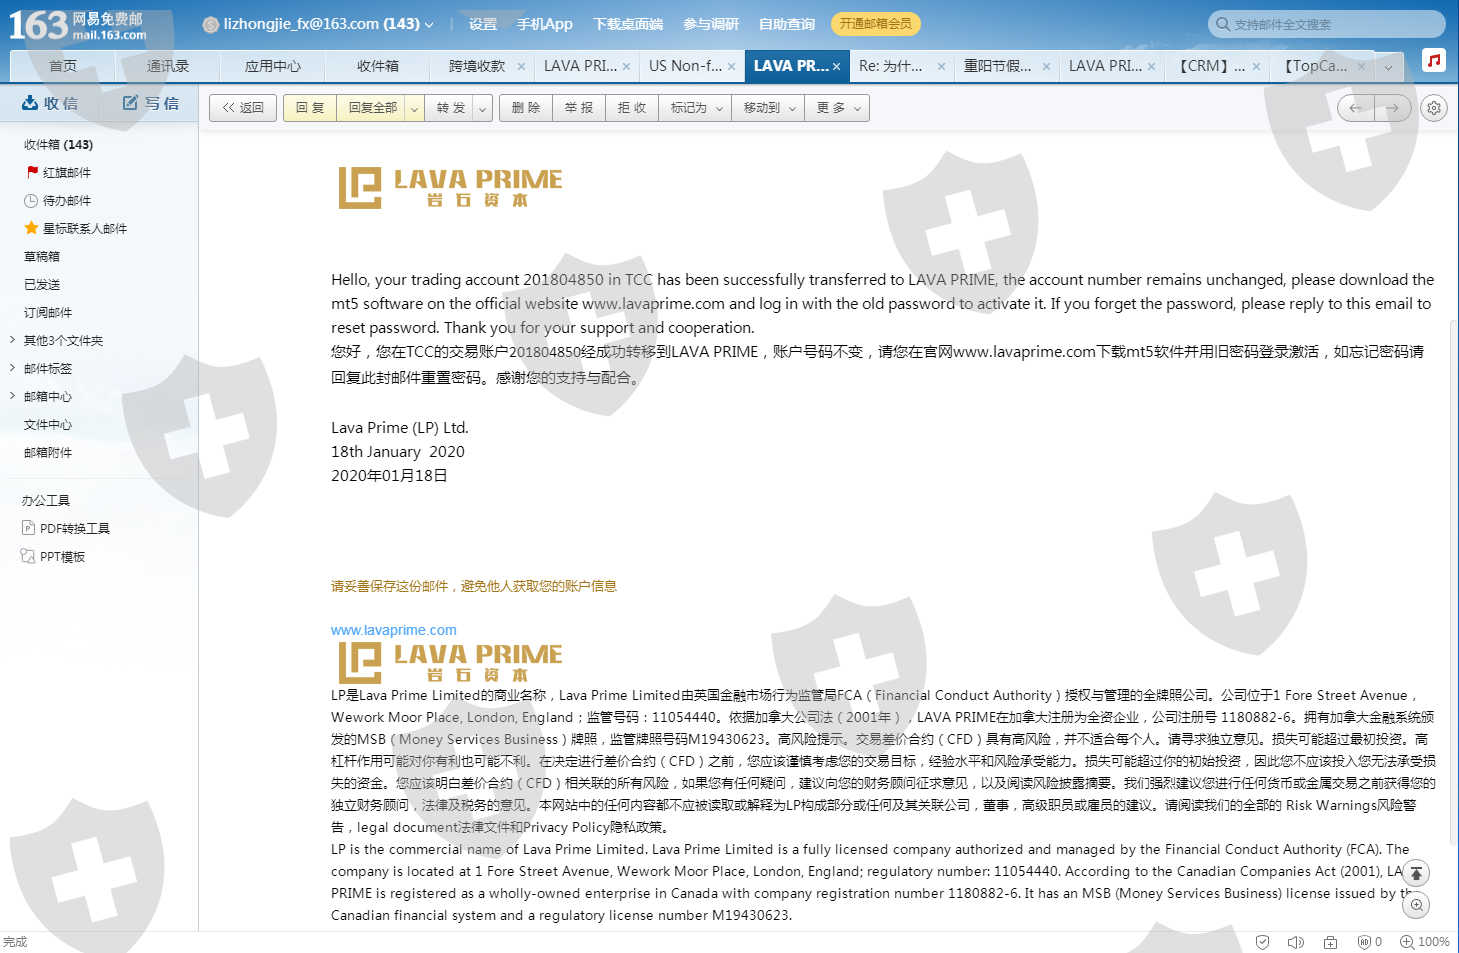1459x953 pixels.
Task: Click the 回复全部 reply all button
Action: tap(372, 108)
